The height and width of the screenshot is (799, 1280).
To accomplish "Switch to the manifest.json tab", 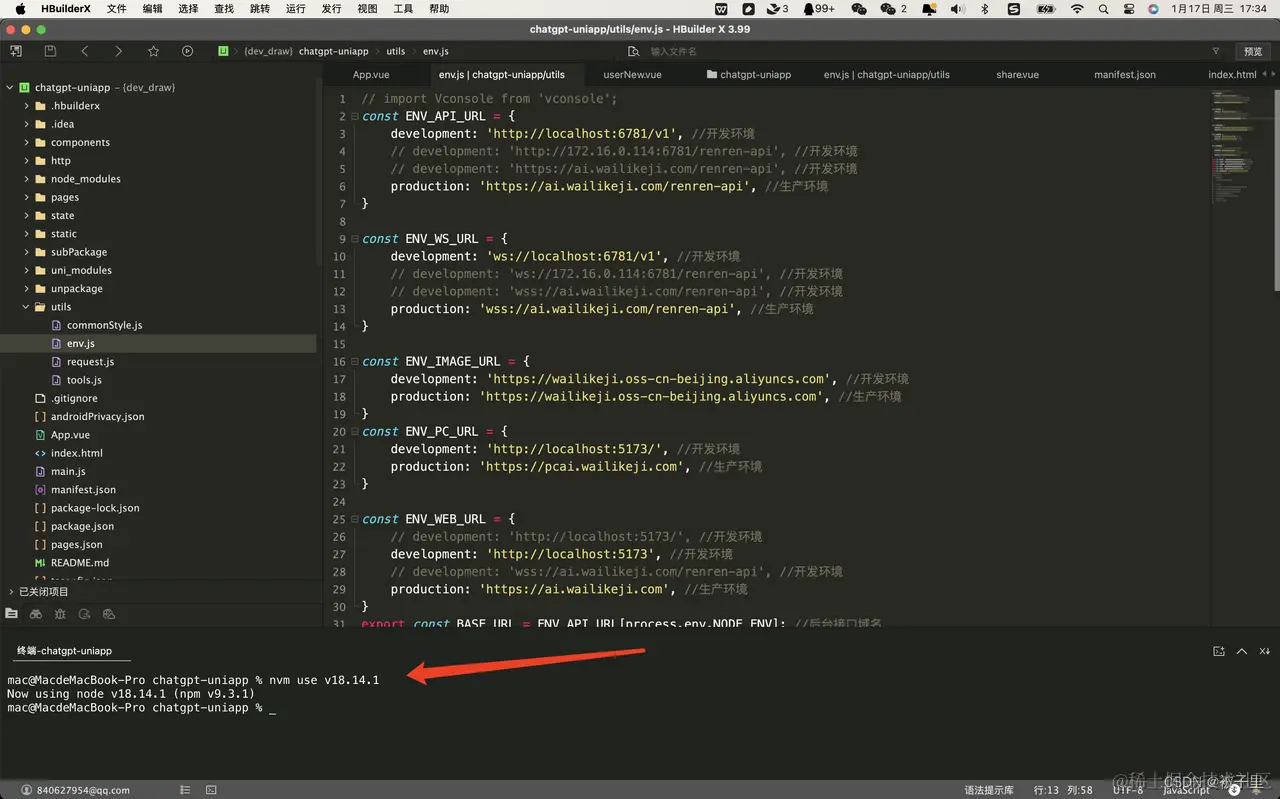I will [x=1124, y=74].
